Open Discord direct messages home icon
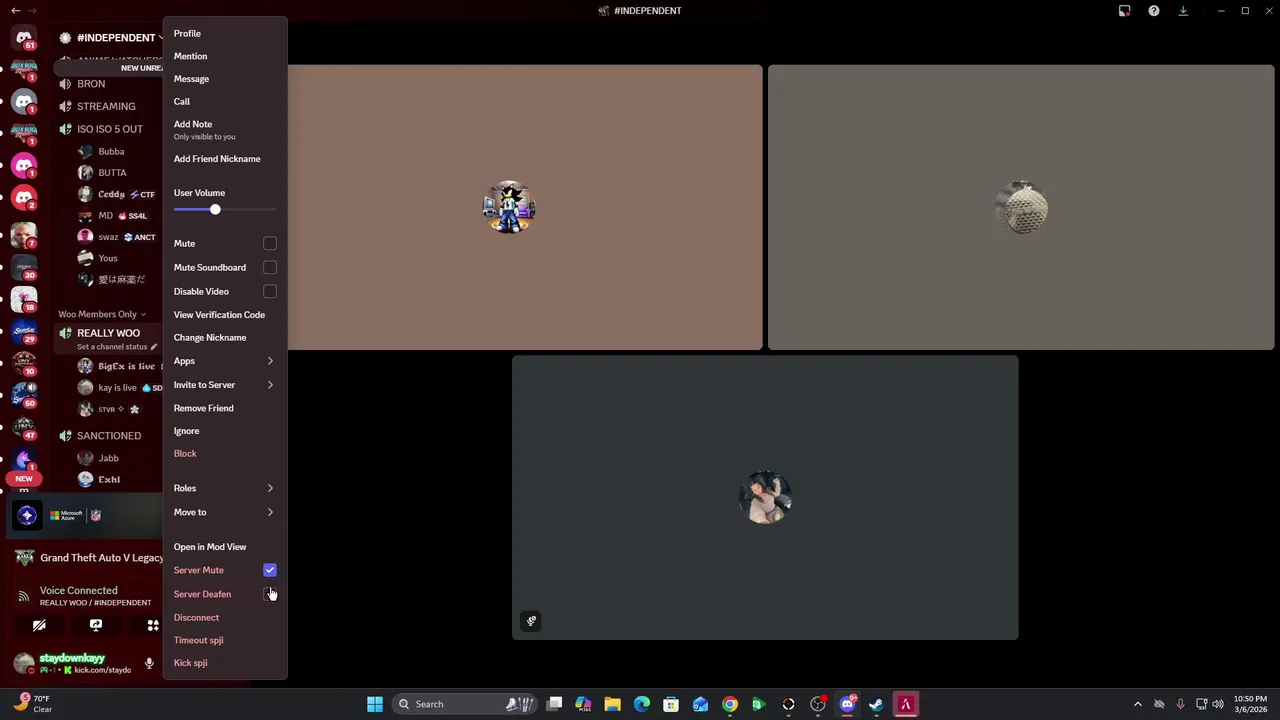 tap(24, 37)
